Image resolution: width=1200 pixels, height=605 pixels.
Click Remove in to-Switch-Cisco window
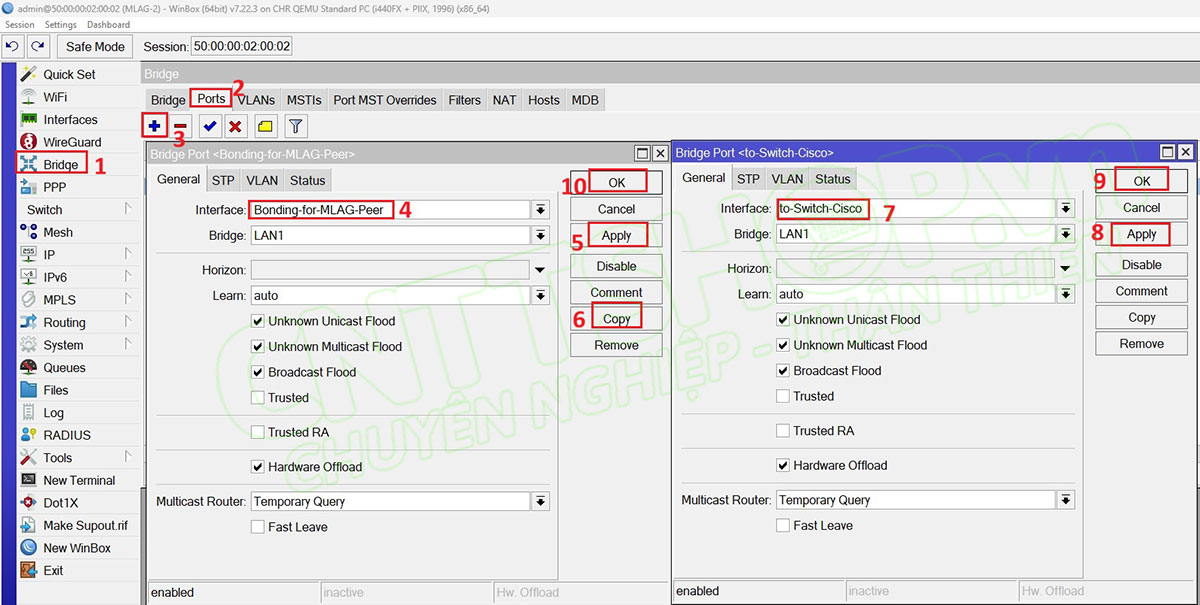(x=1141, y=343)
